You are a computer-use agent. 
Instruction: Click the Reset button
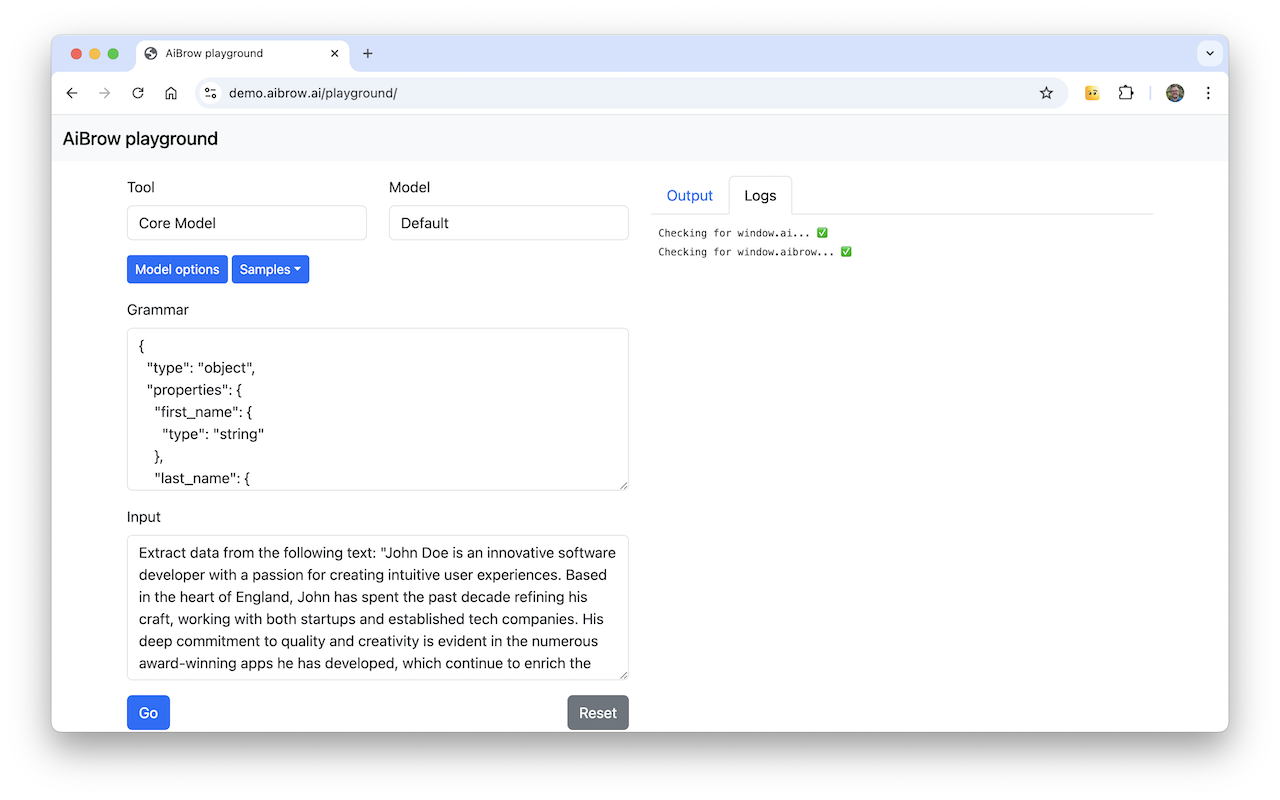point(598,713)
